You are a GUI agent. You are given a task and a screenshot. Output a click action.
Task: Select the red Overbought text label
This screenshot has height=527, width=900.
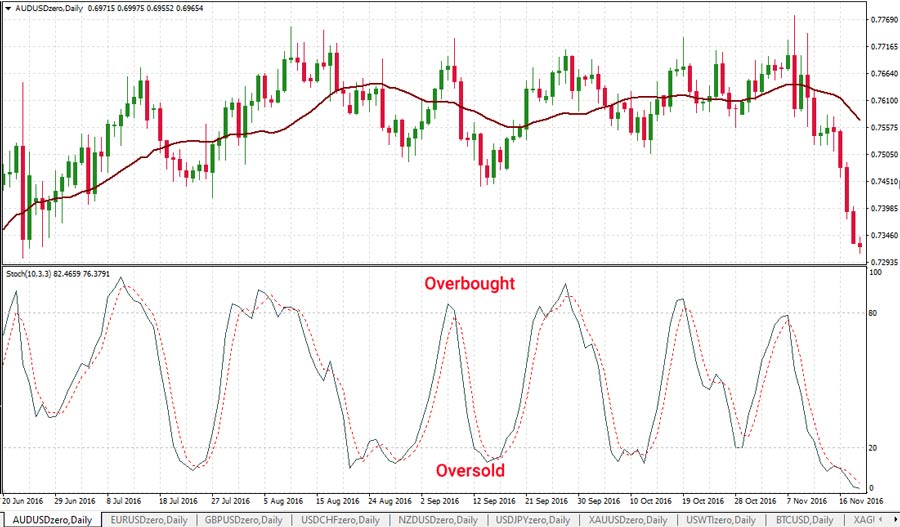pyautogui.click(x=469, y=284)
